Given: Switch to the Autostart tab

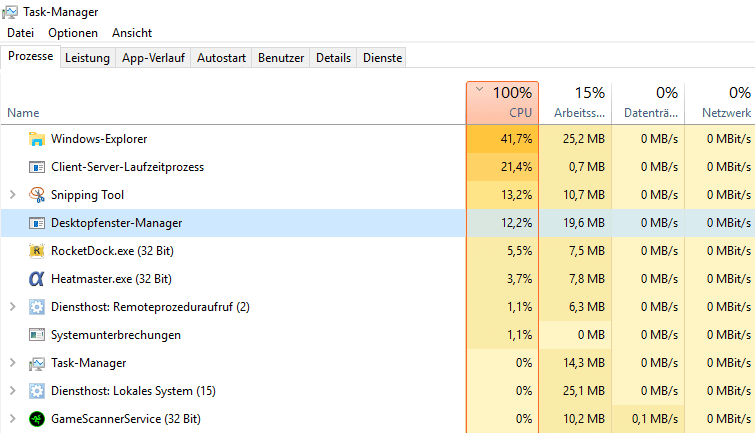Looking at the screenshot, I should [x=221, y=58].
